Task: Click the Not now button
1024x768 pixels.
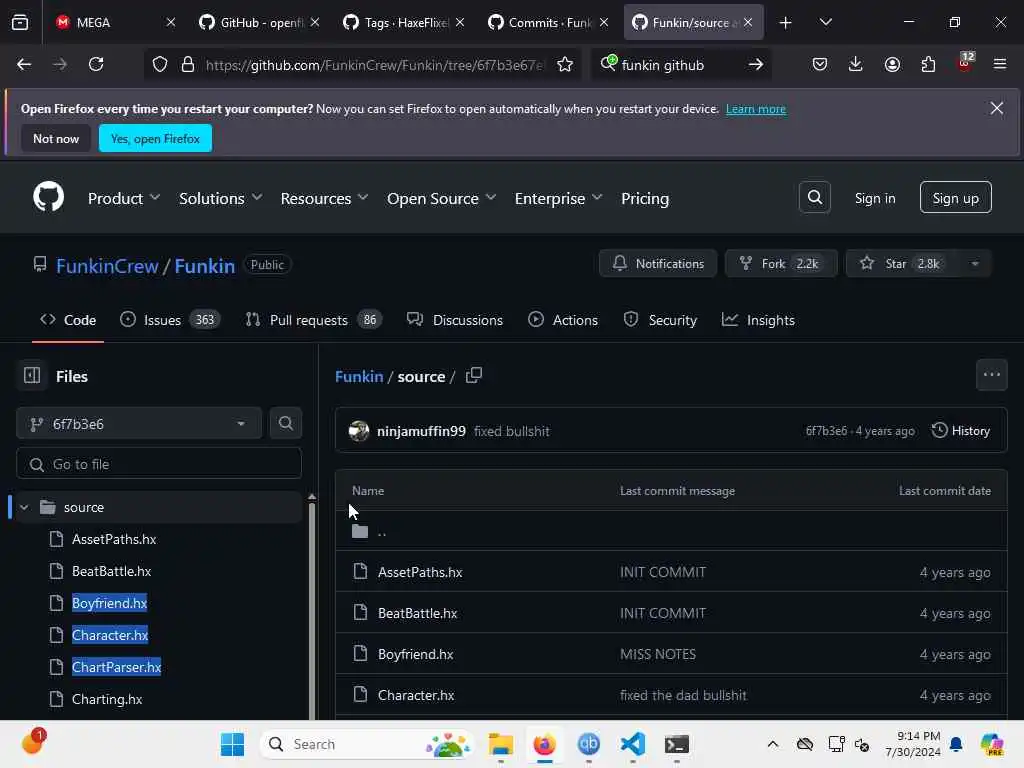Action: point(56,138)
